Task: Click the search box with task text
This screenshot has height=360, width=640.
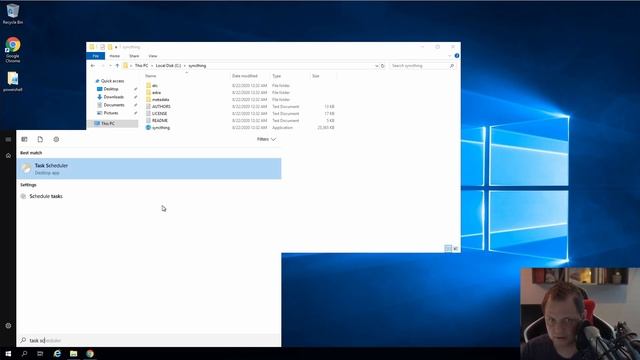Action: point(149,340)
